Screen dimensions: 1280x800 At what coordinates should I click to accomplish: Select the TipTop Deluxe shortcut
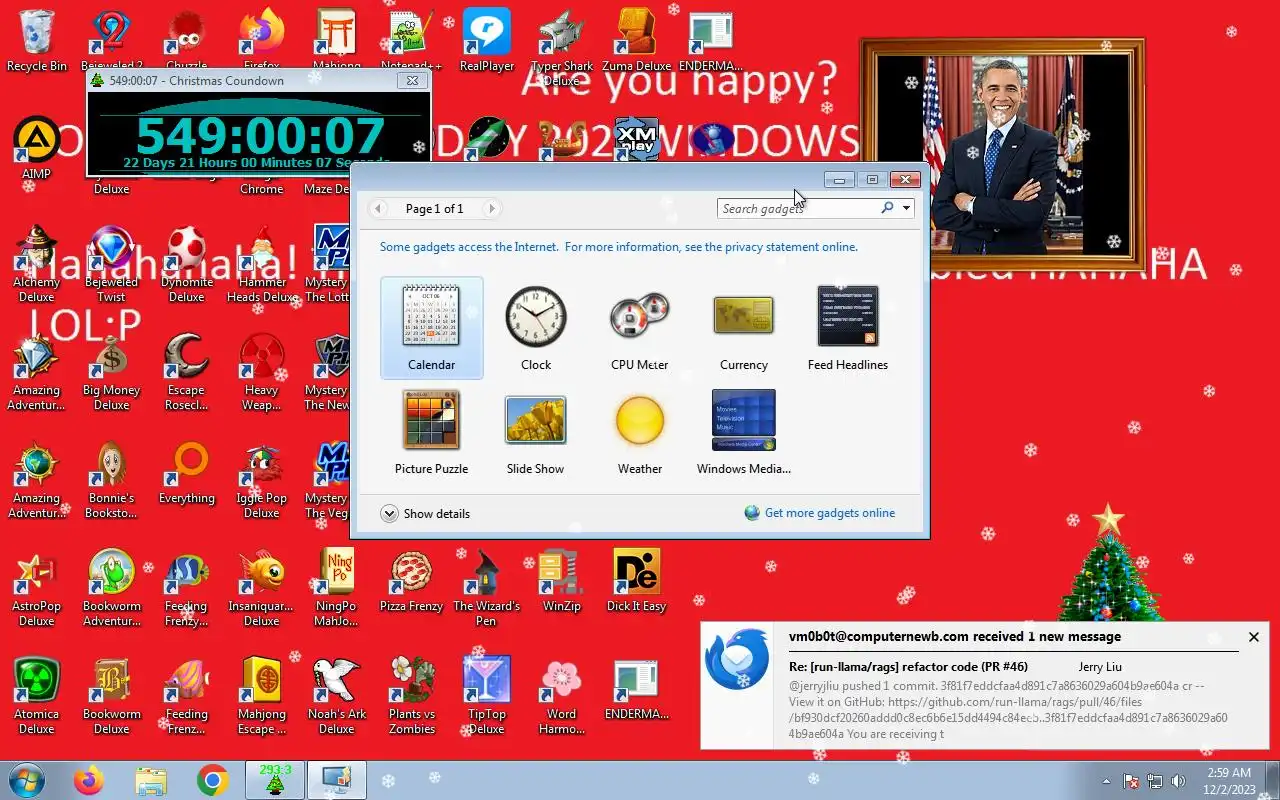[x=487, y=697]
